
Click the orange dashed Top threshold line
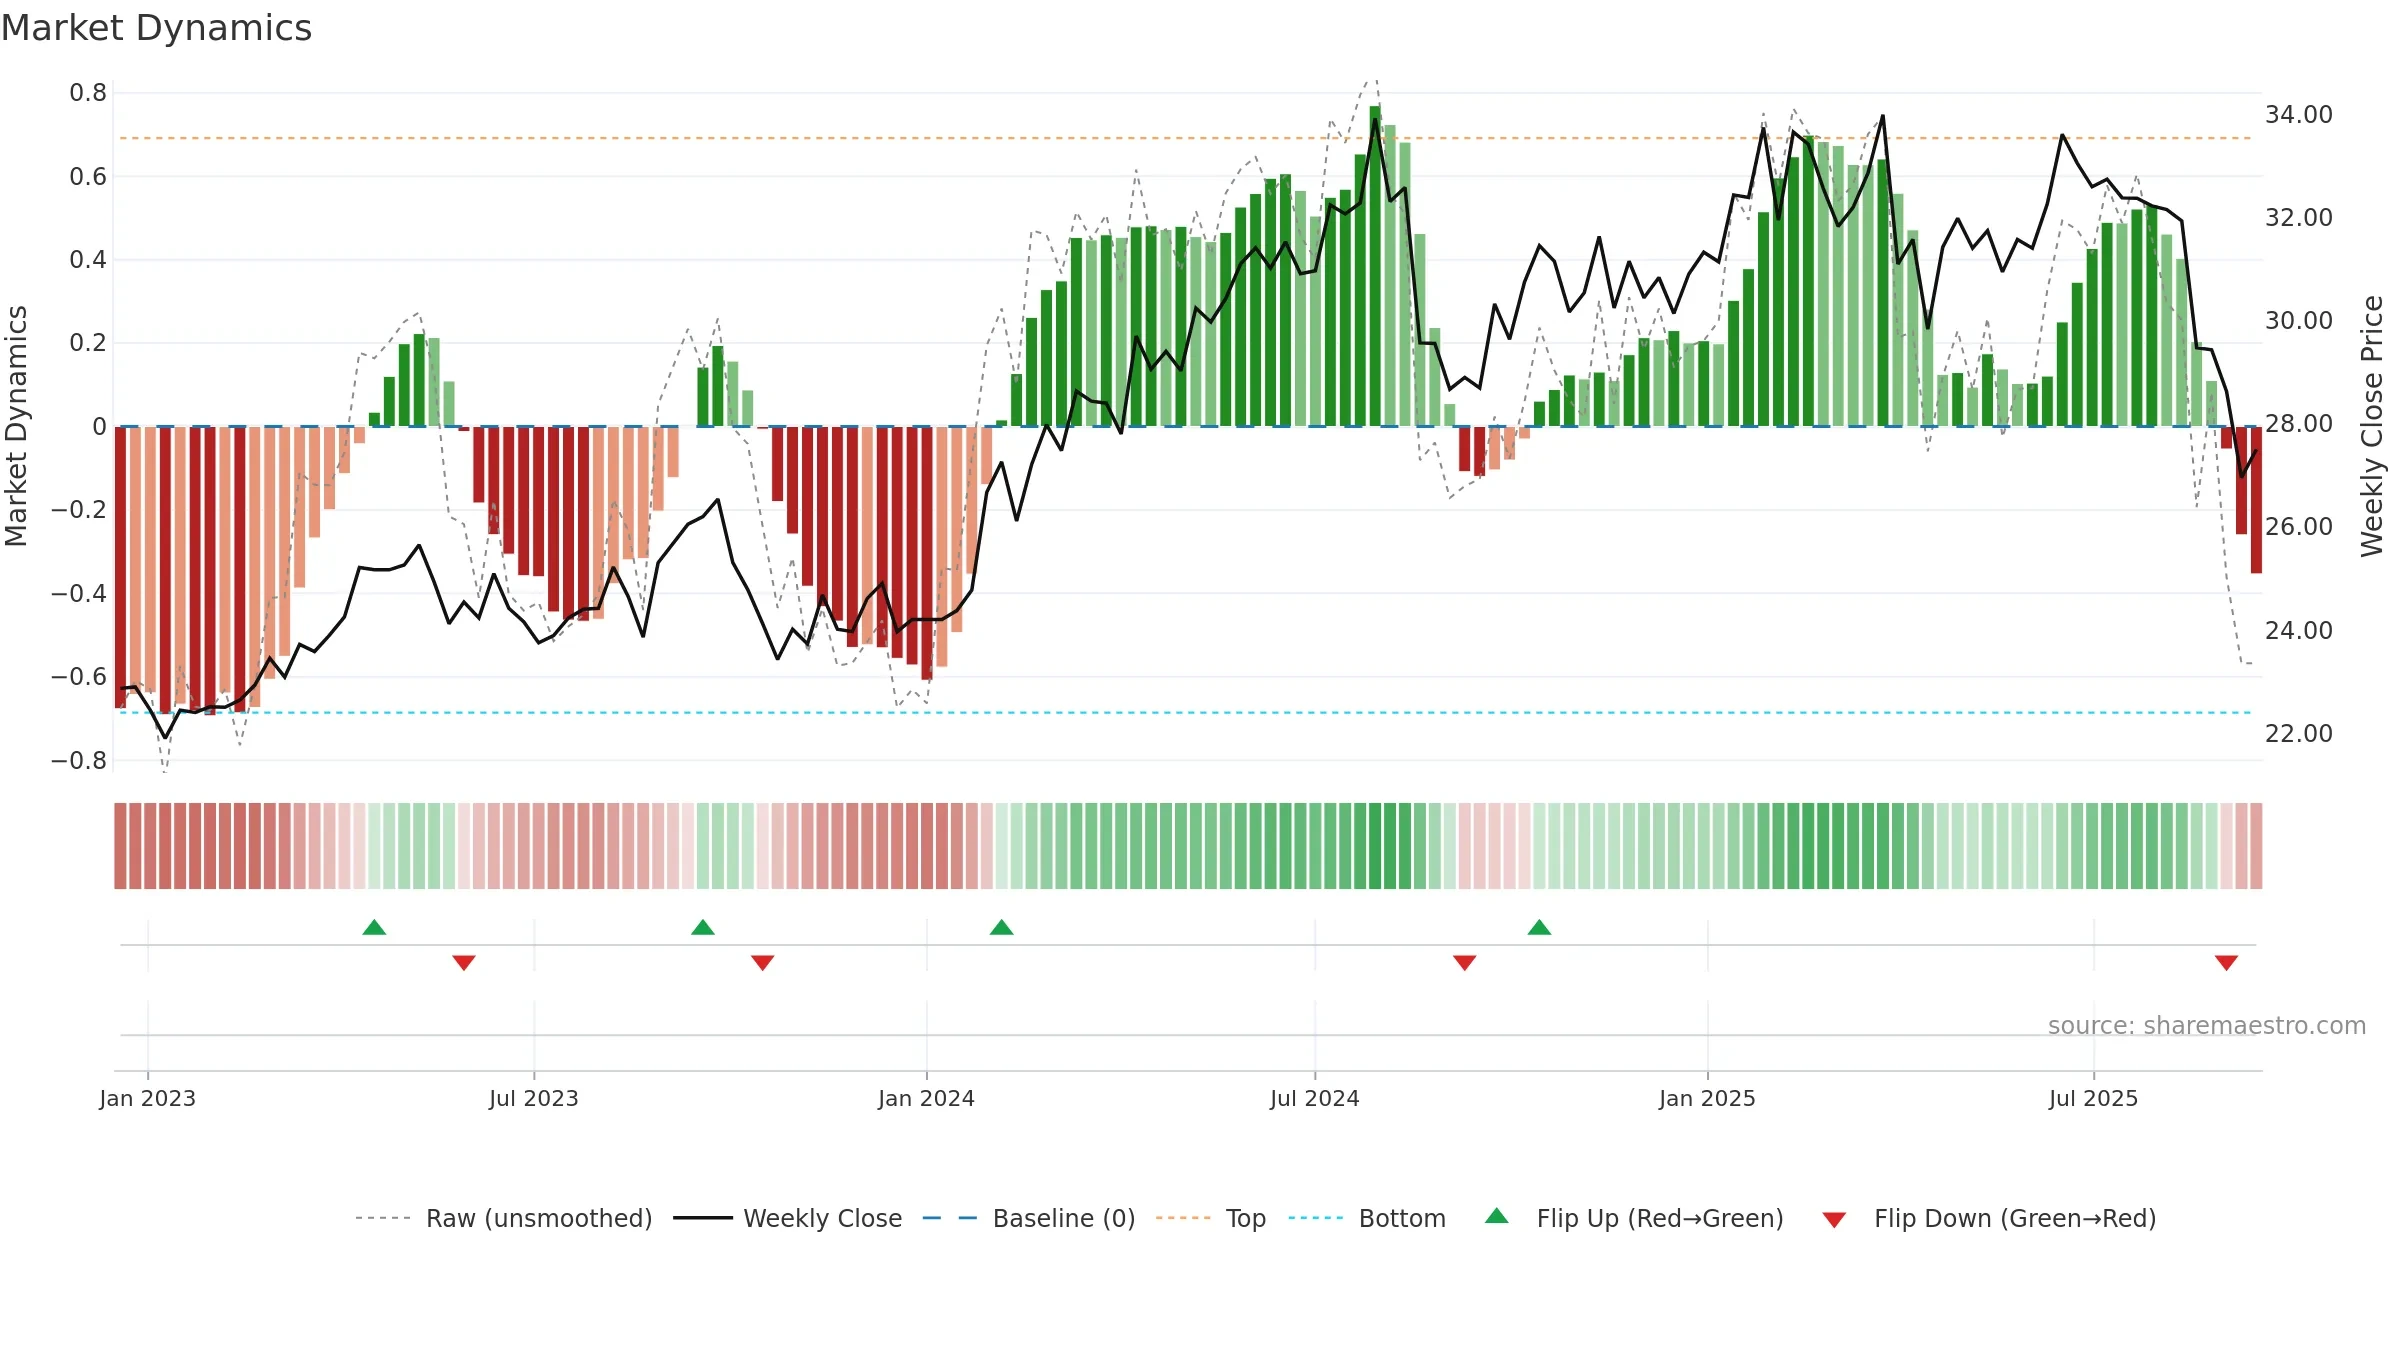pyautogui.click(x=1186, y=138)
